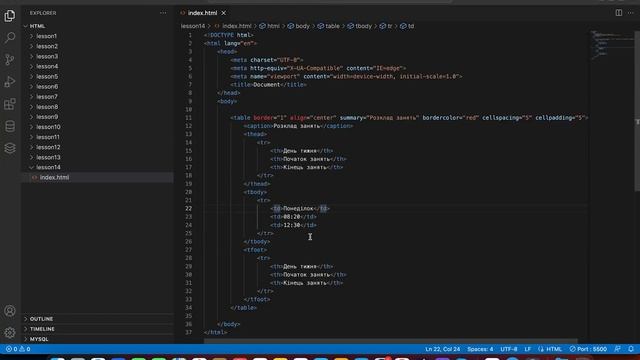Viewport: 640px width, 360px height.
Task: Click the feedback icon in status bar
Action: pyautogui.click(x=618, y=349)
